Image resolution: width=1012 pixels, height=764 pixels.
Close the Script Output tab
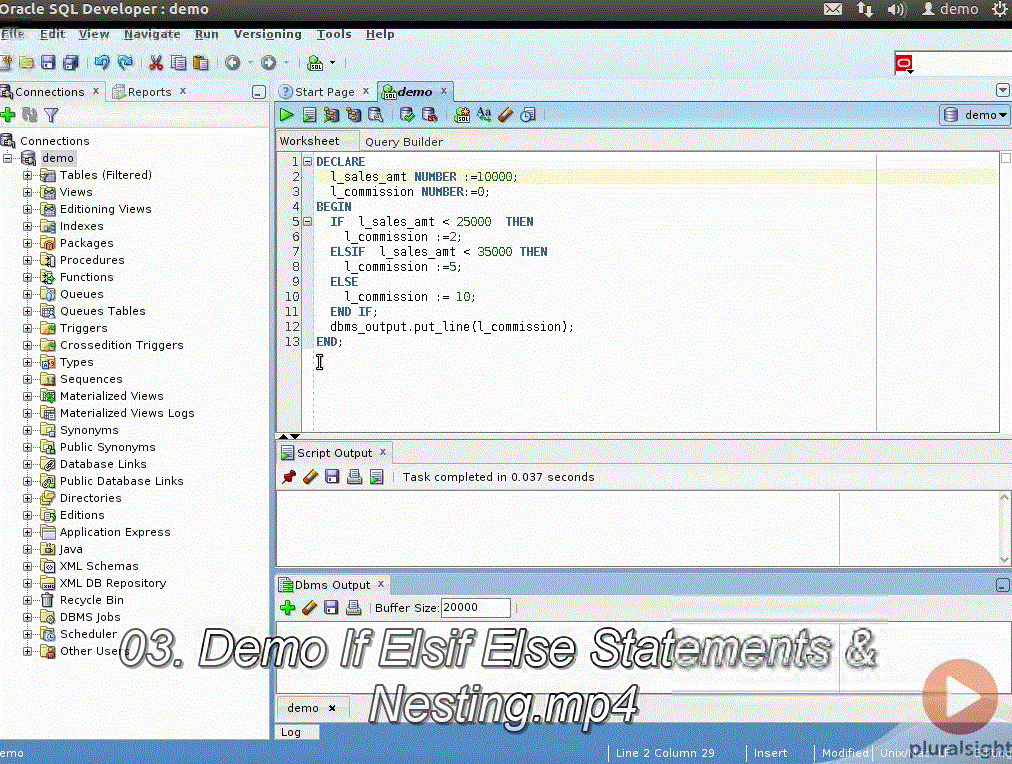click(383, 452)
